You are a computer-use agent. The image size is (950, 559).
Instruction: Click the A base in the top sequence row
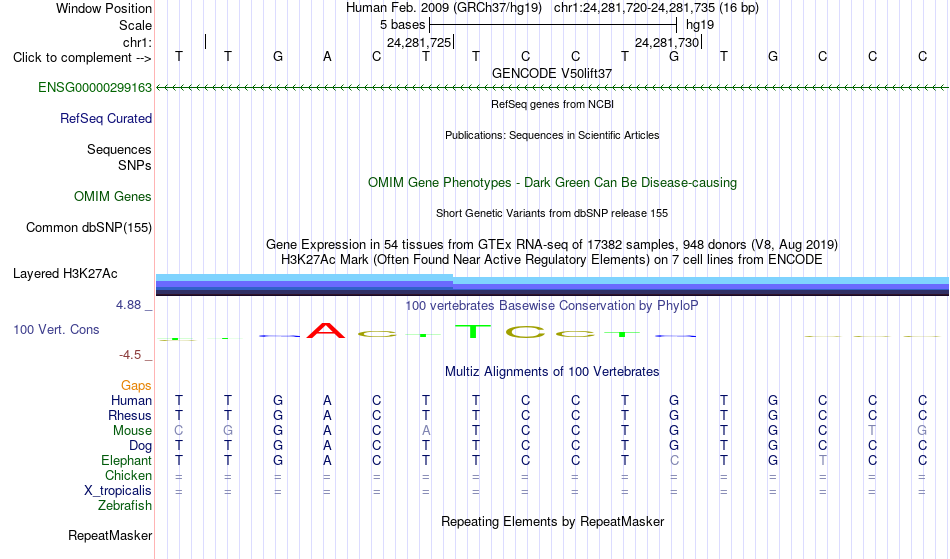pyautogui.click(x=327, y=56)
